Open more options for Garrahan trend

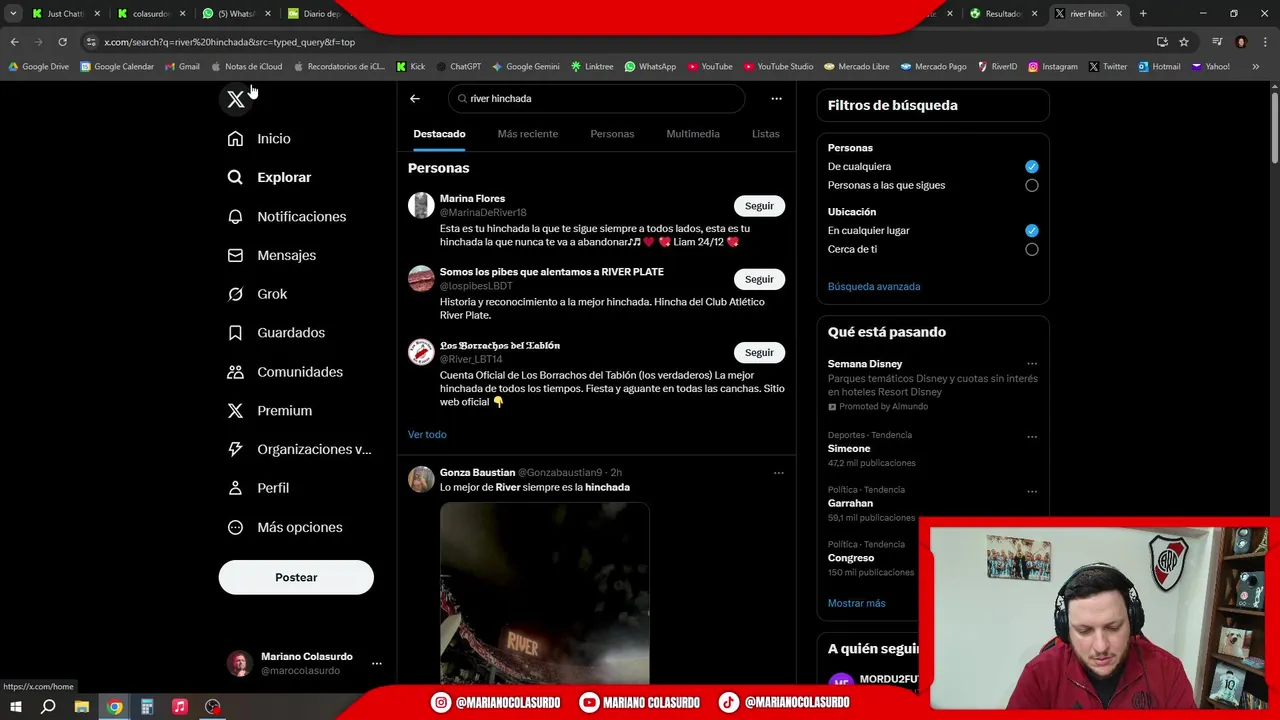(x=1032, y=492)
